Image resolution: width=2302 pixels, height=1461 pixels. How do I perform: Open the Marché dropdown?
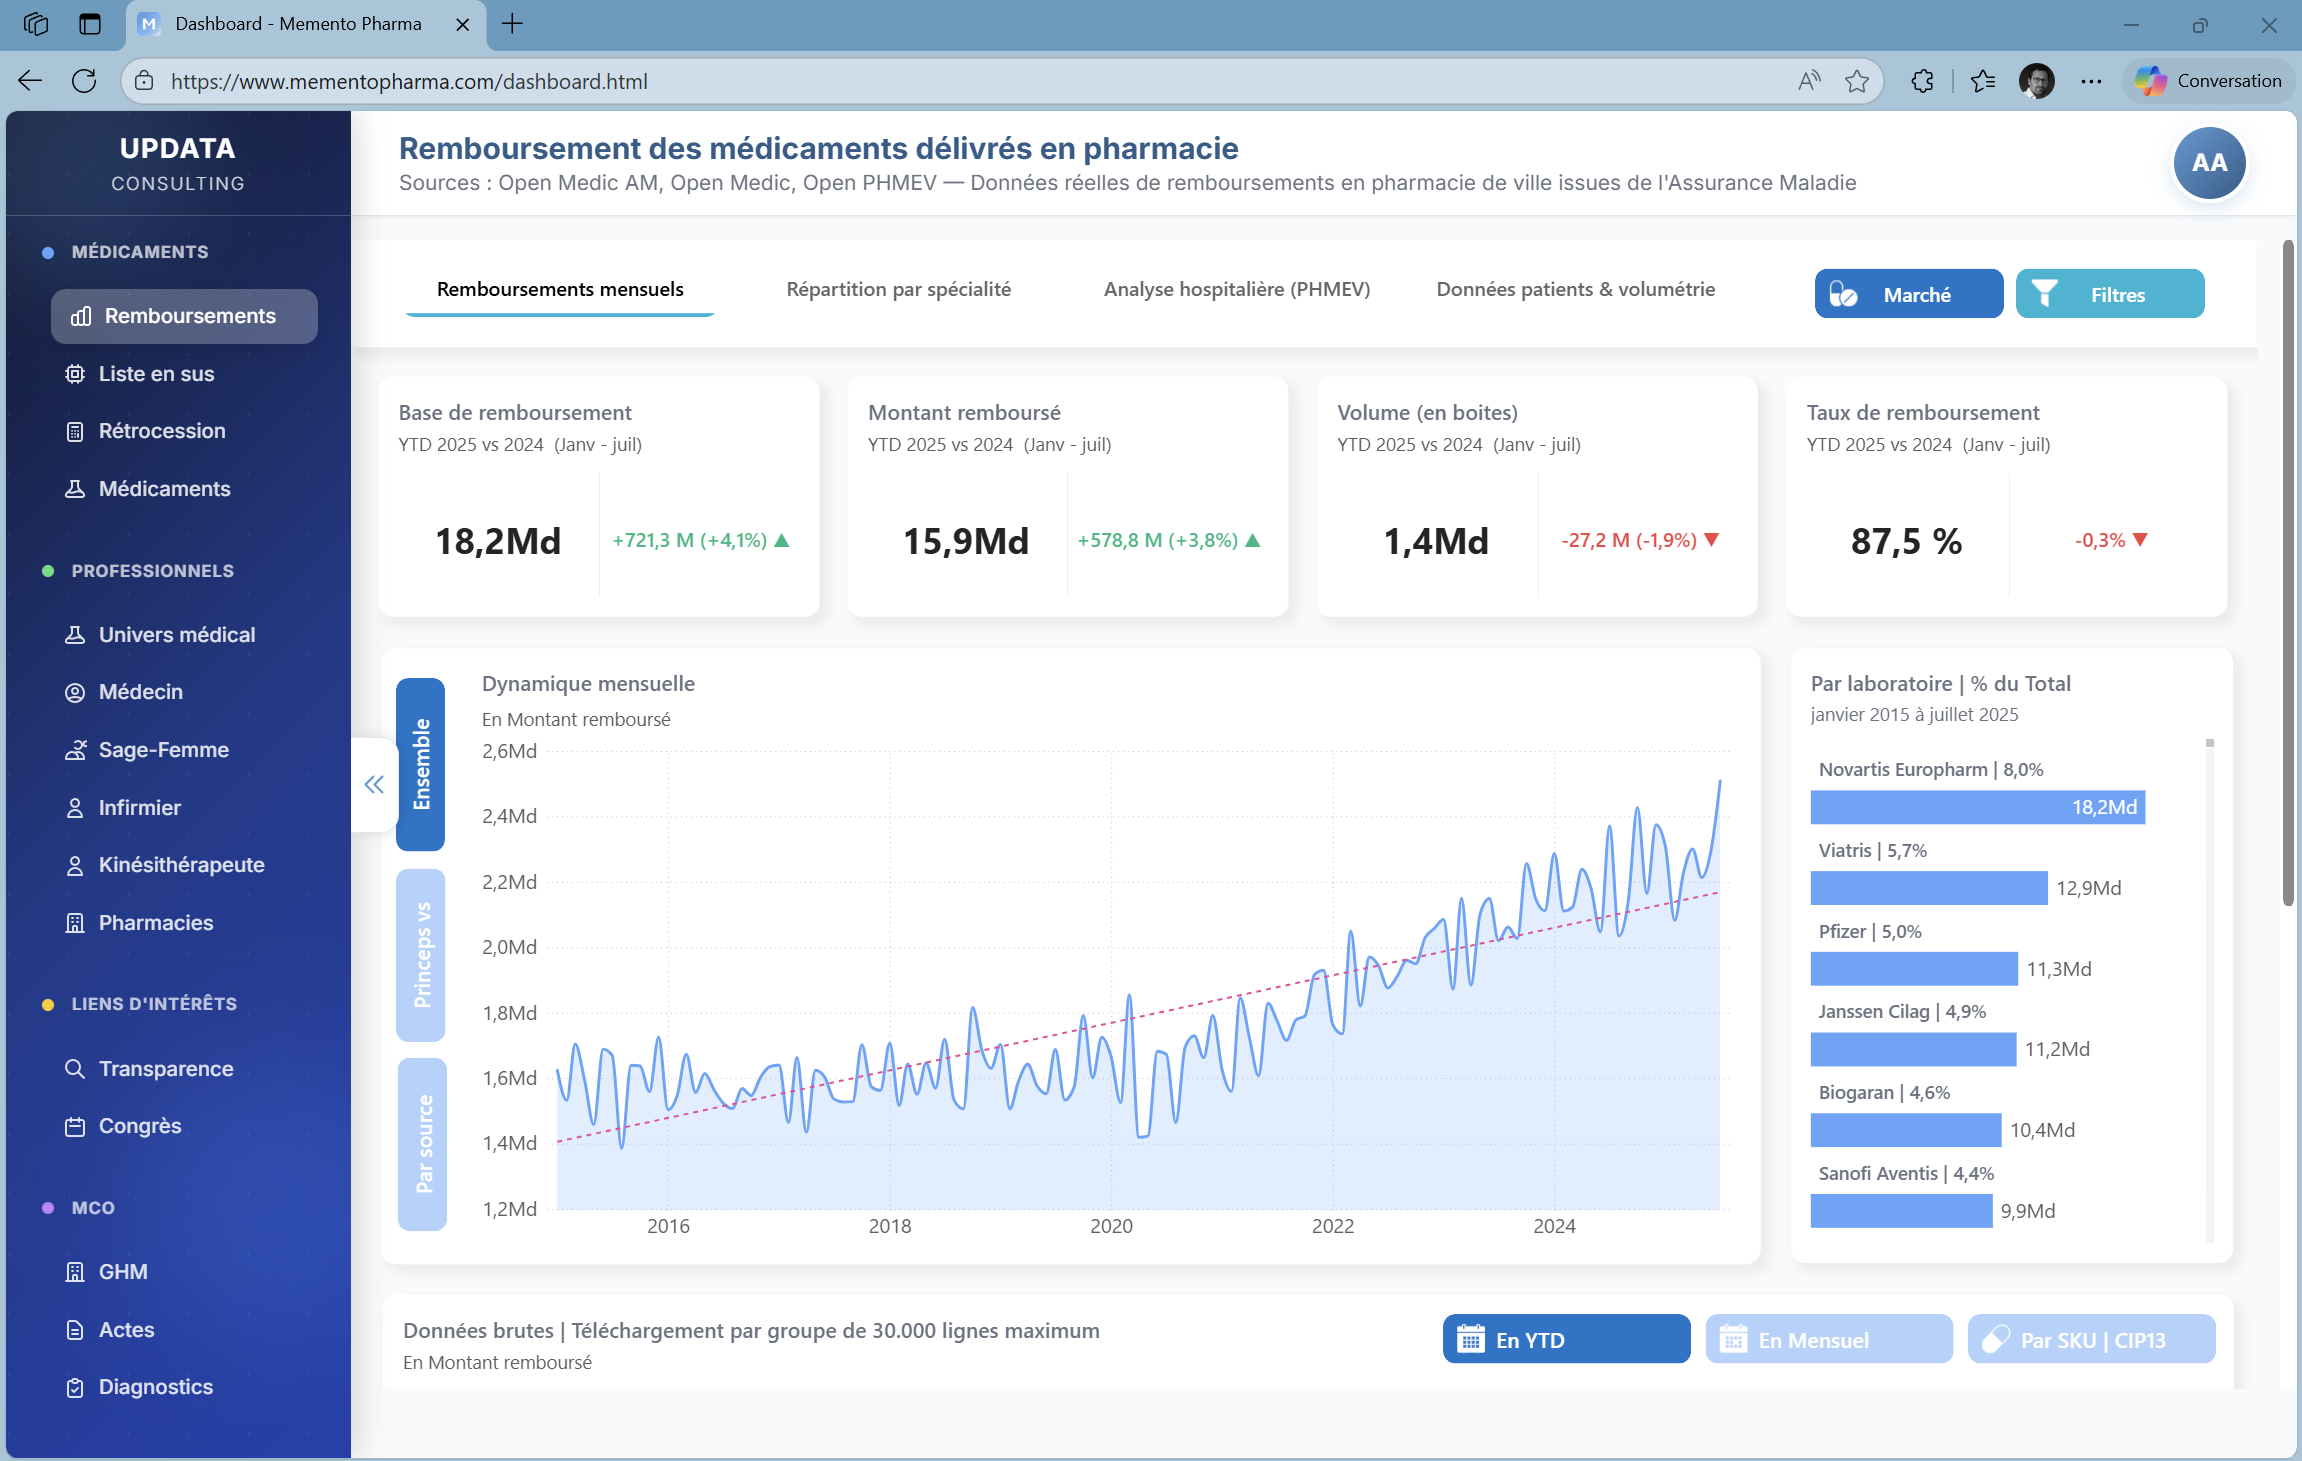point(1907,293)
